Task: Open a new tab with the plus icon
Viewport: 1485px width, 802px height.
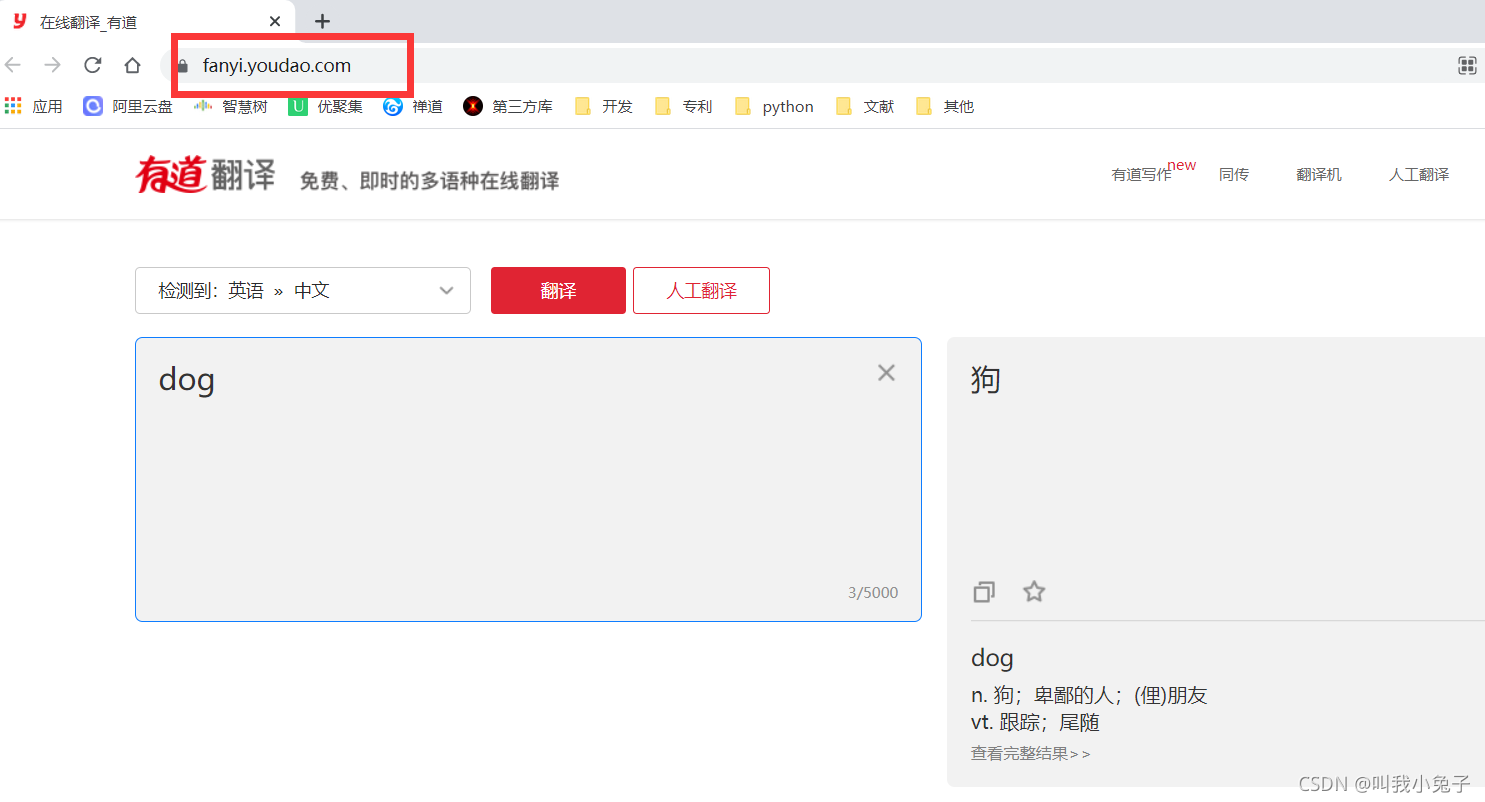Action: click(x=322, y=21)
